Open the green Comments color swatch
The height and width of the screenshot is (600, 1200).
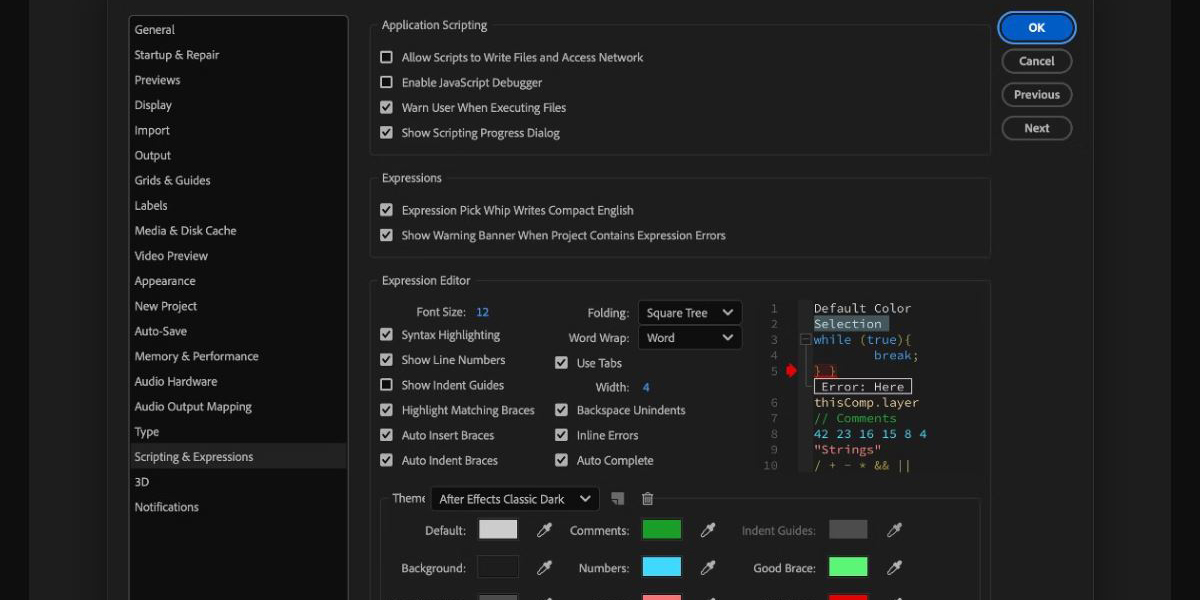tap(661, 530)
